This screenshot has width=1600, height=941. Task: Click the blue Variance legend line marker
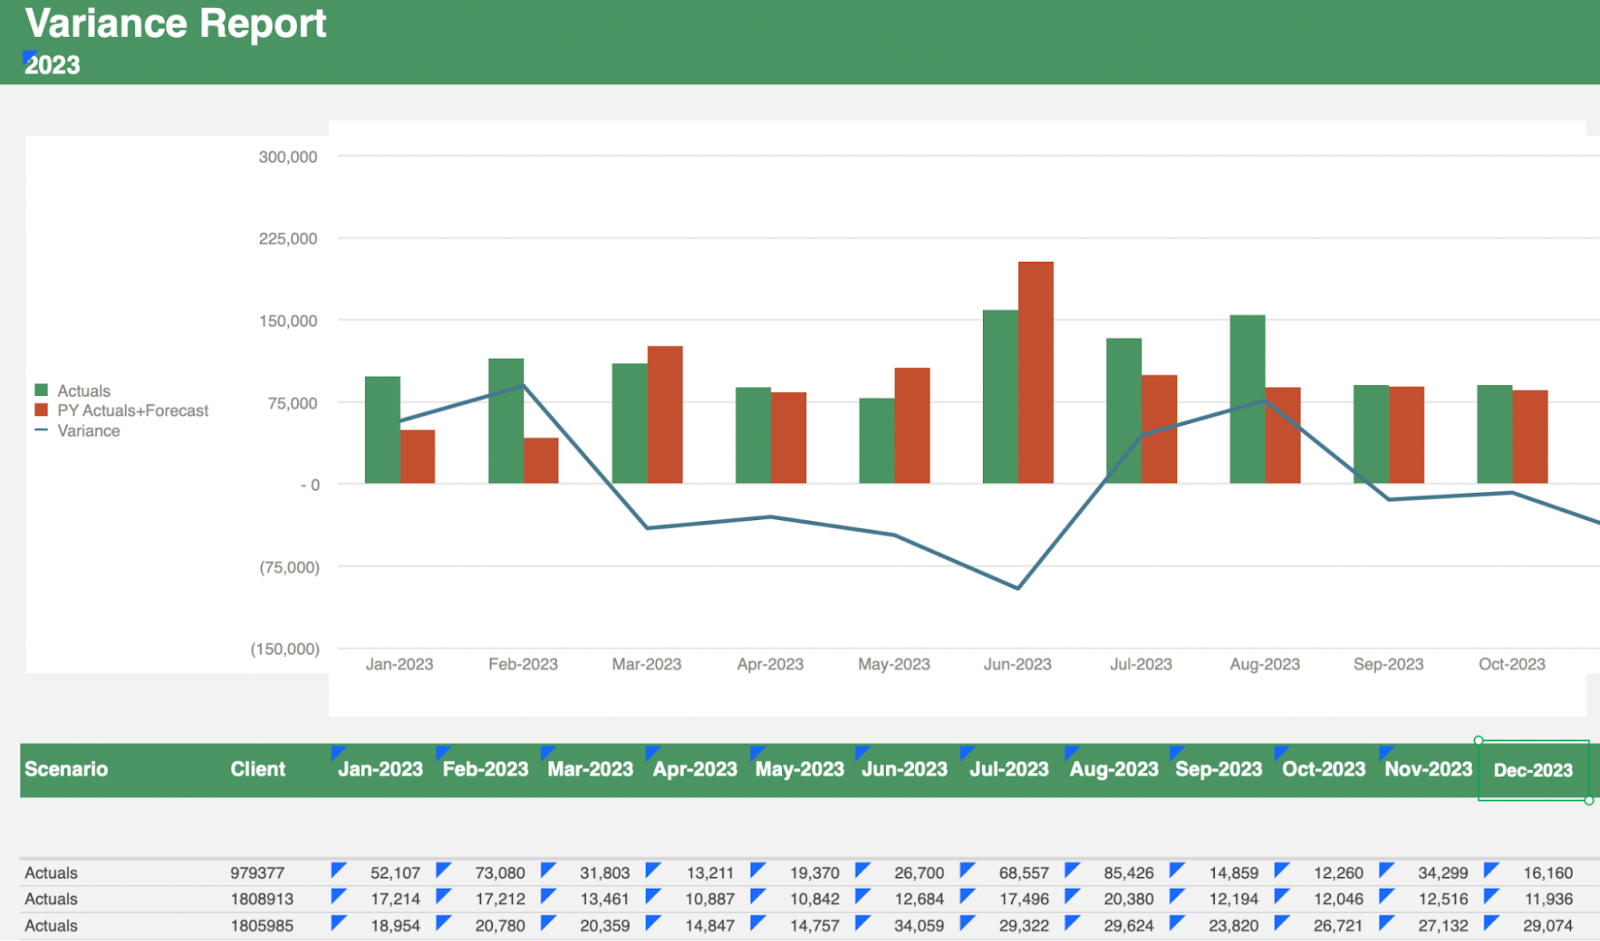coord(41,430)
